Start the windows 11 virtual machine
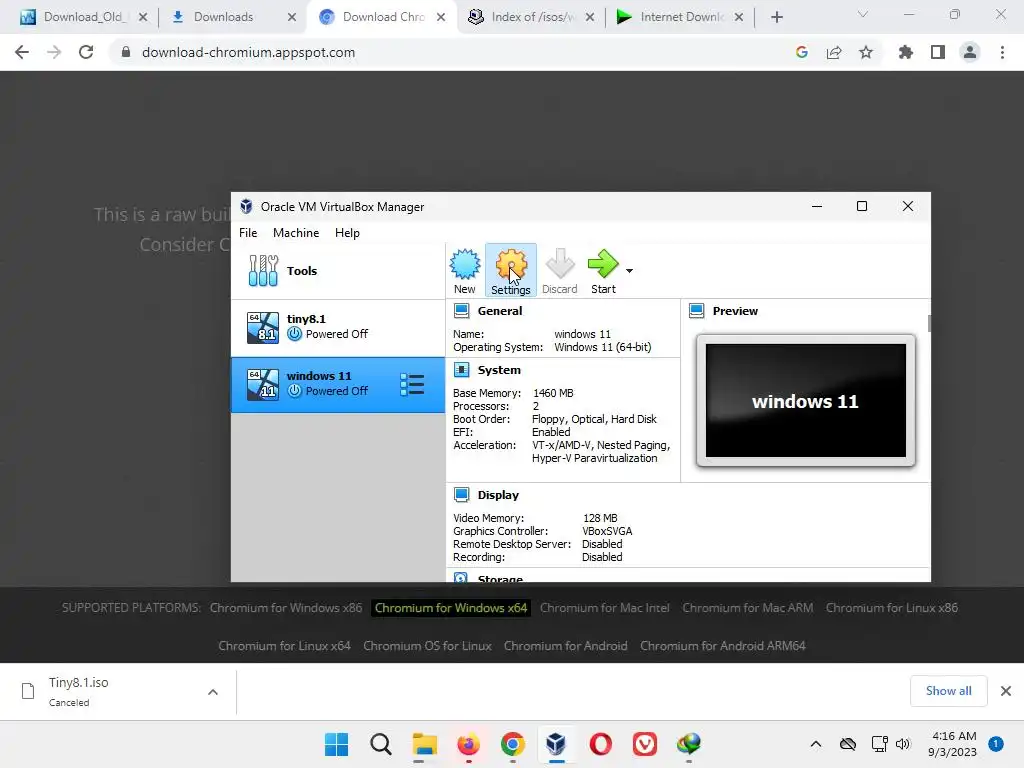Screen dimensions: 1024x768 pos(603,271)
